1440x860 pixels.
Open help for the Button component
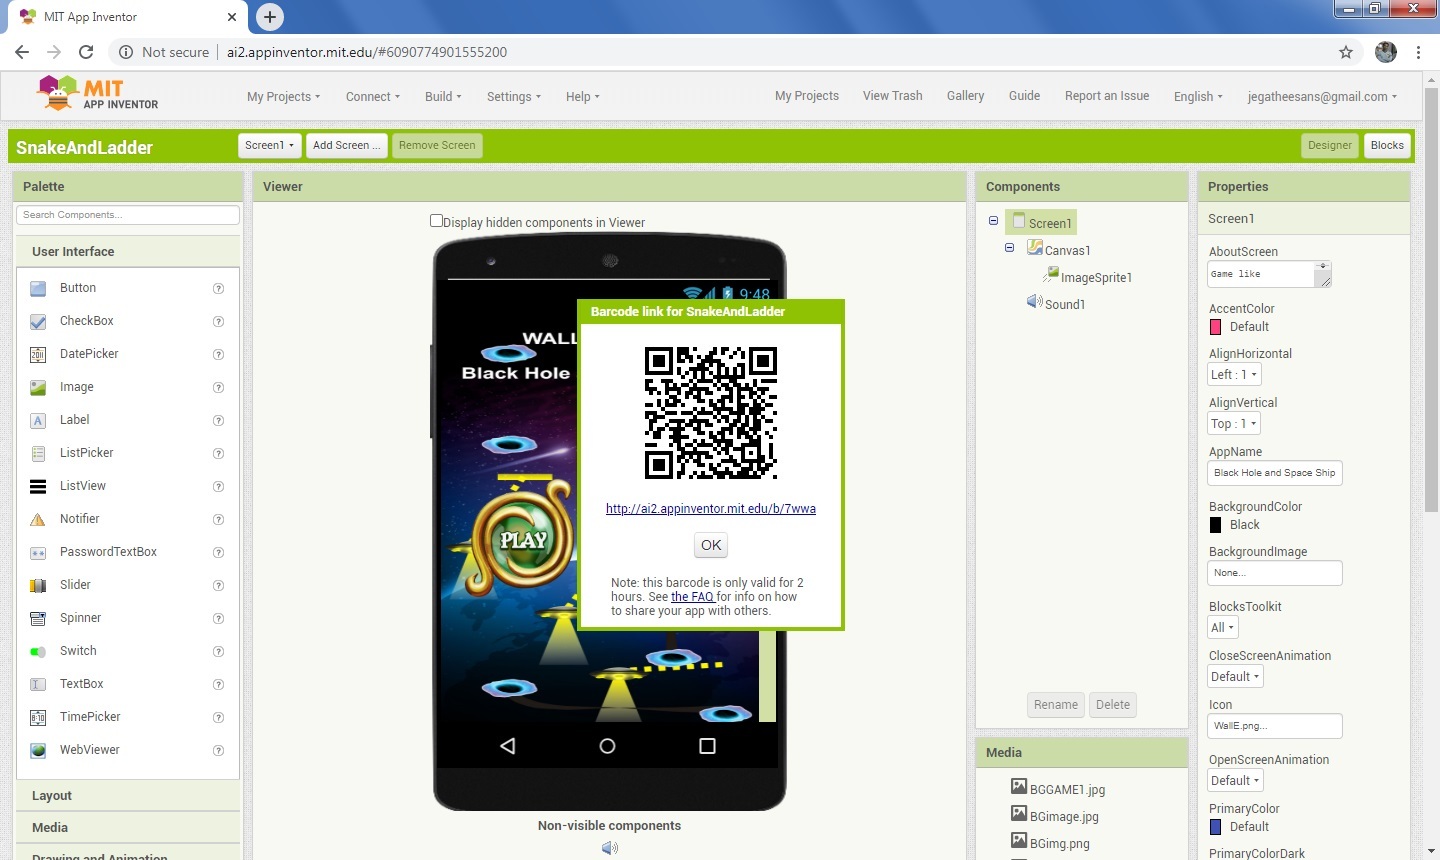(218, 288)
